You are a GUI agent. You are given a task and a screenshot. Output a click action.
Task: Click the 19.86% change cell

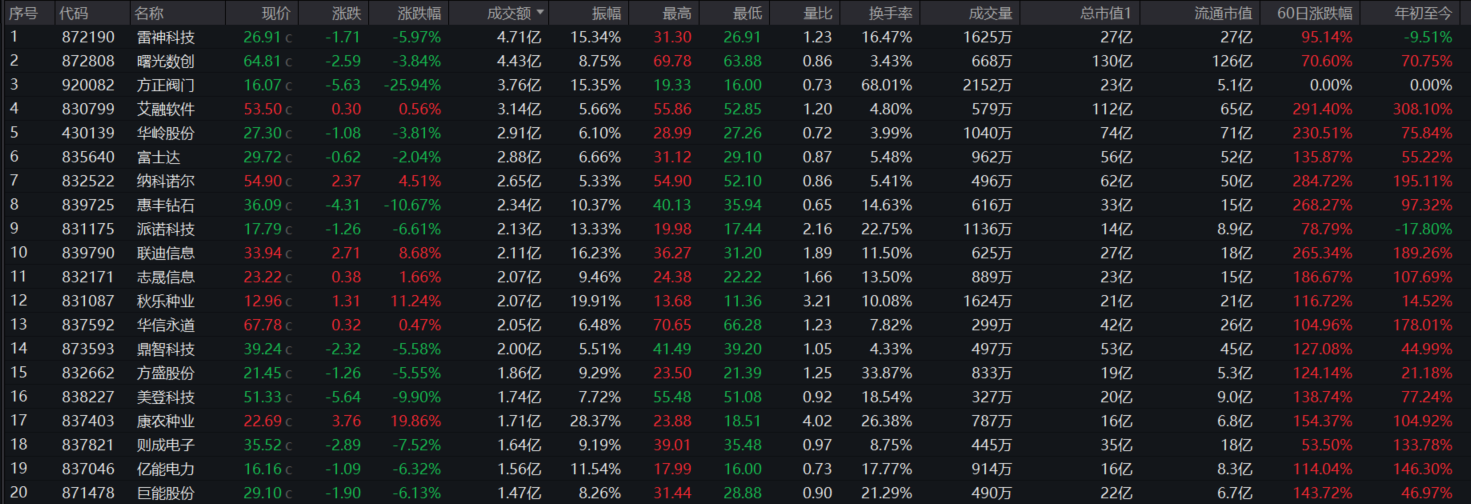(x=415, y=421)
